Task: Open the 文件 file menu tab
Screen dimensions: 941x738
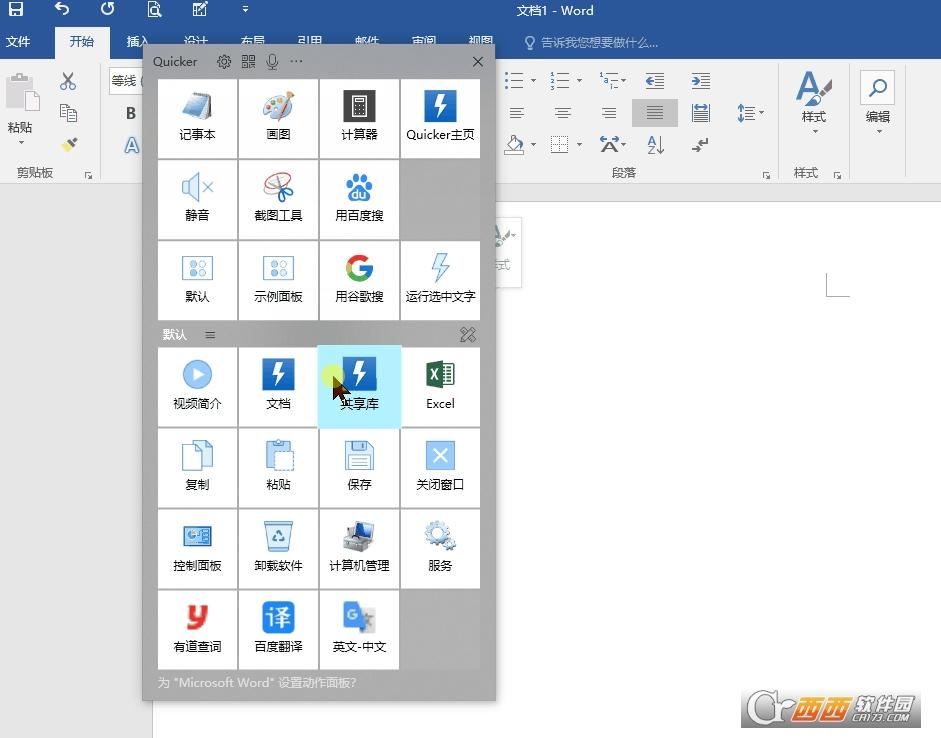Action: coord(18,42)
